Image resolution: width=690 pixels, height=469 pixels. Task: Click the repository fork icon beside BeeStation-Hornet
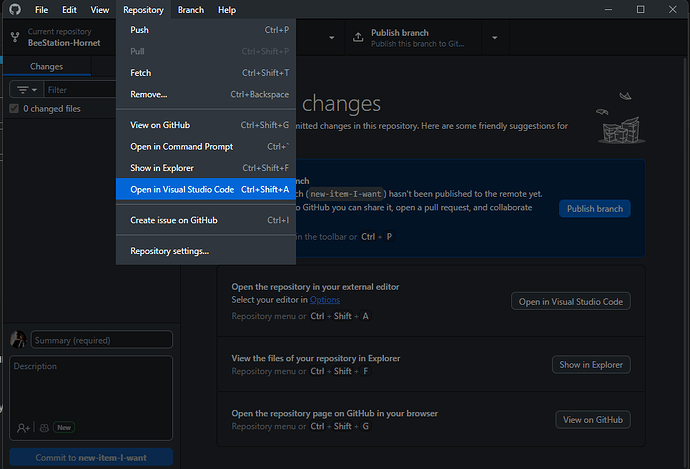coord(15,37)
